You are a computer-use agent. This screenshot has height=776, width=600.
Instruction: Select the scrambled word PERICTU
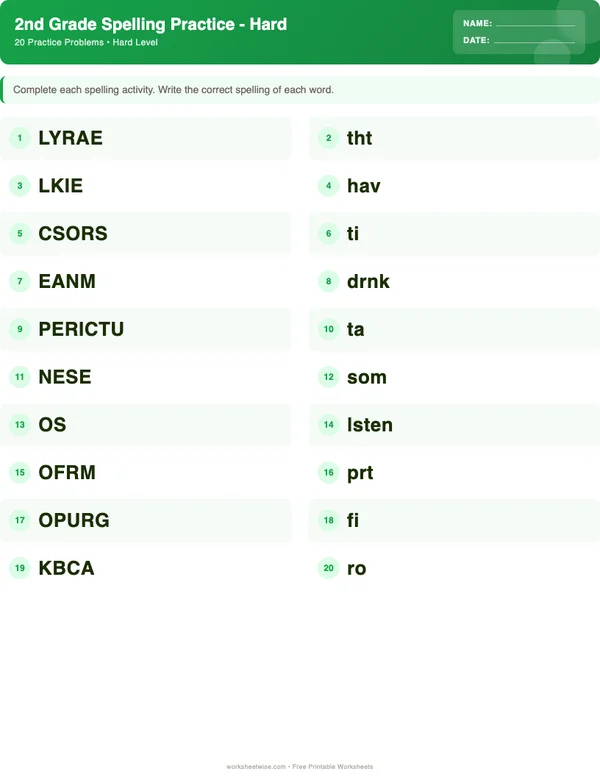click(81, 329)
